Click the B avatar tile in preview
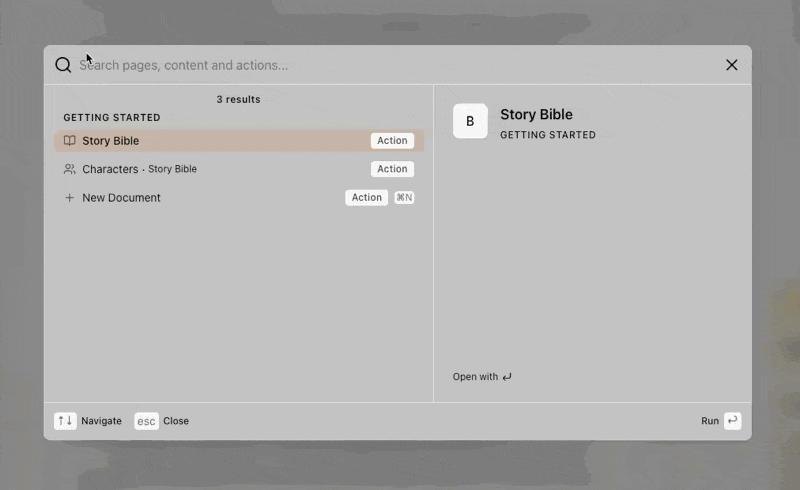This screenshot has width=800, height=490. pyautogui.click(x=470, y=121)
